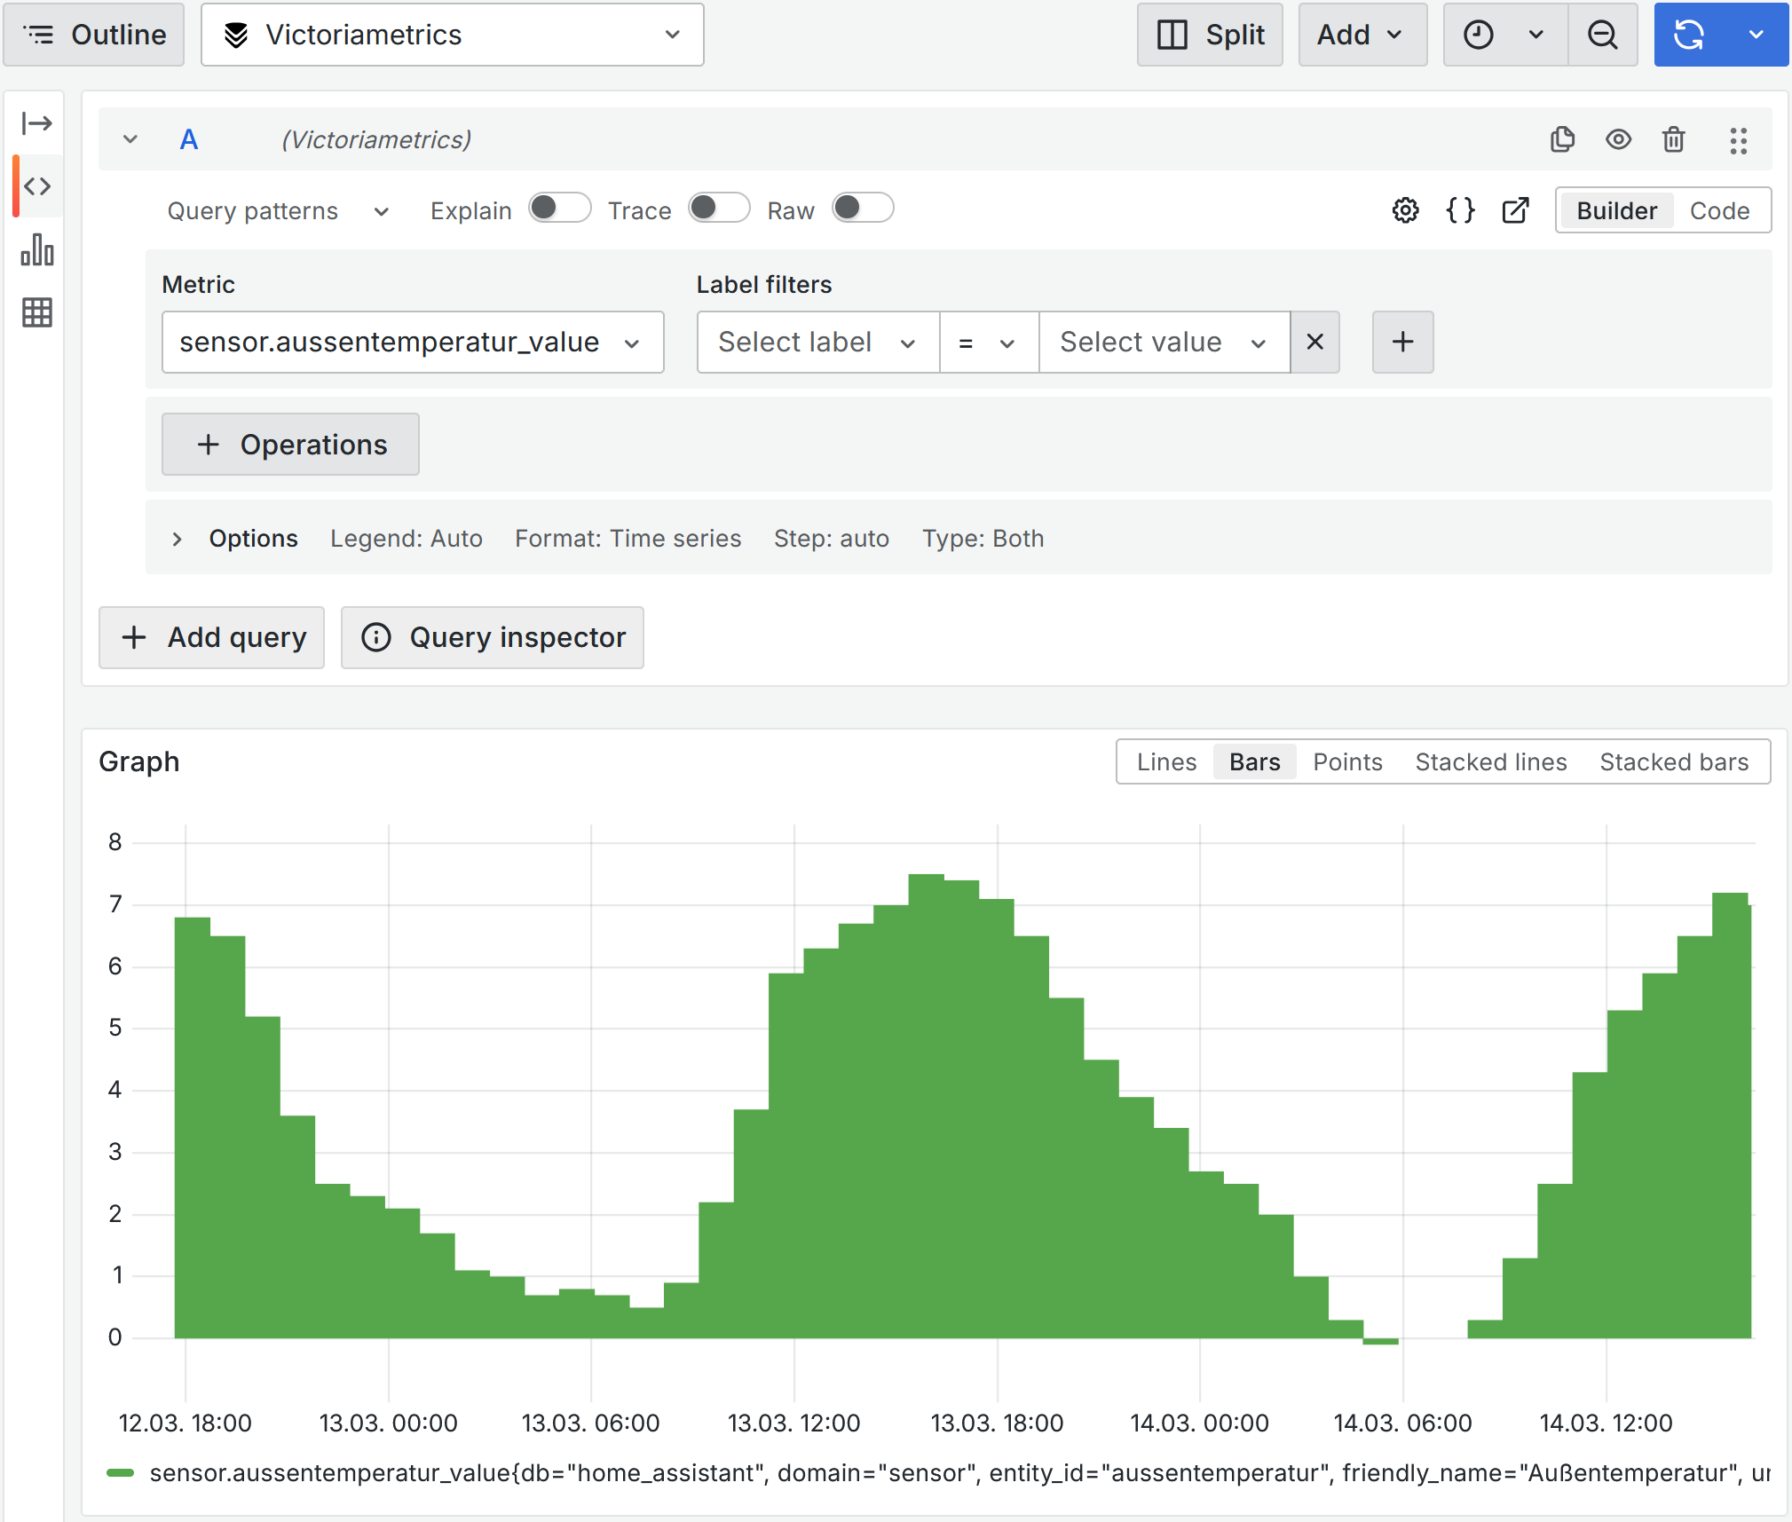Enable Raw query mode toggle
This screenshot has height=1522, width=1792.
(861, 208)
